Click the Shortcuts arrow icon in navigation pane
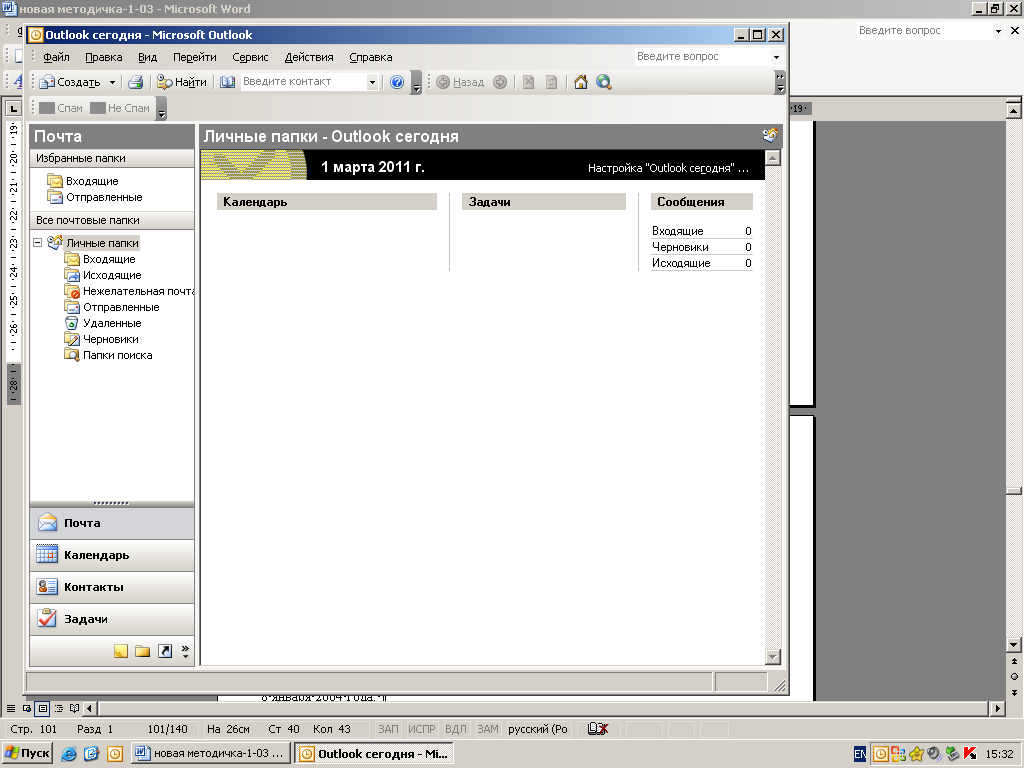 (x=165, y=651)
